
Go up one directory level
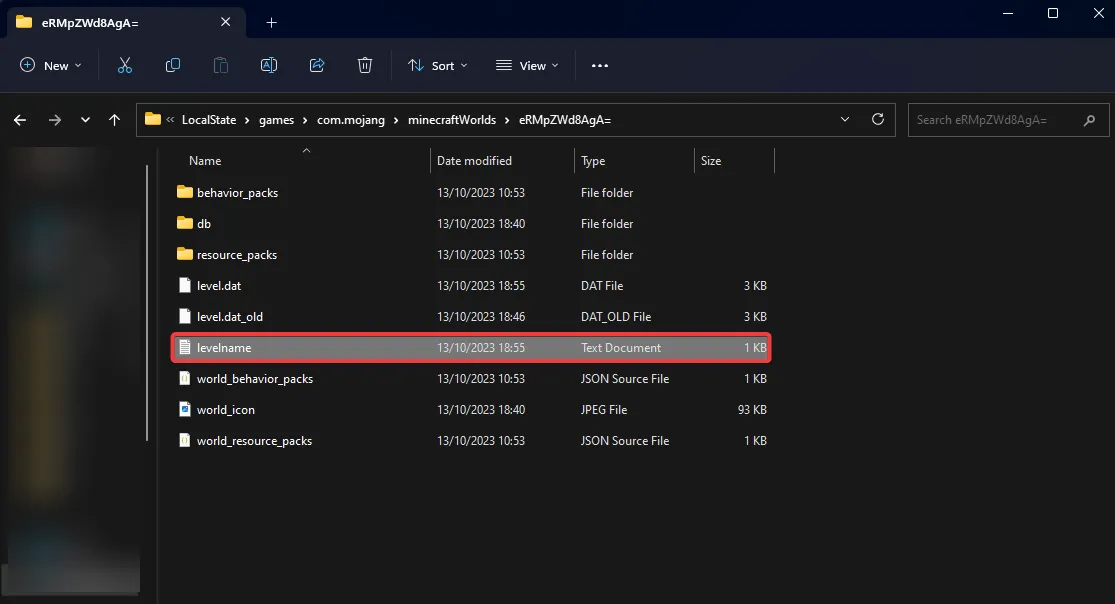click(x=114, y=120)
